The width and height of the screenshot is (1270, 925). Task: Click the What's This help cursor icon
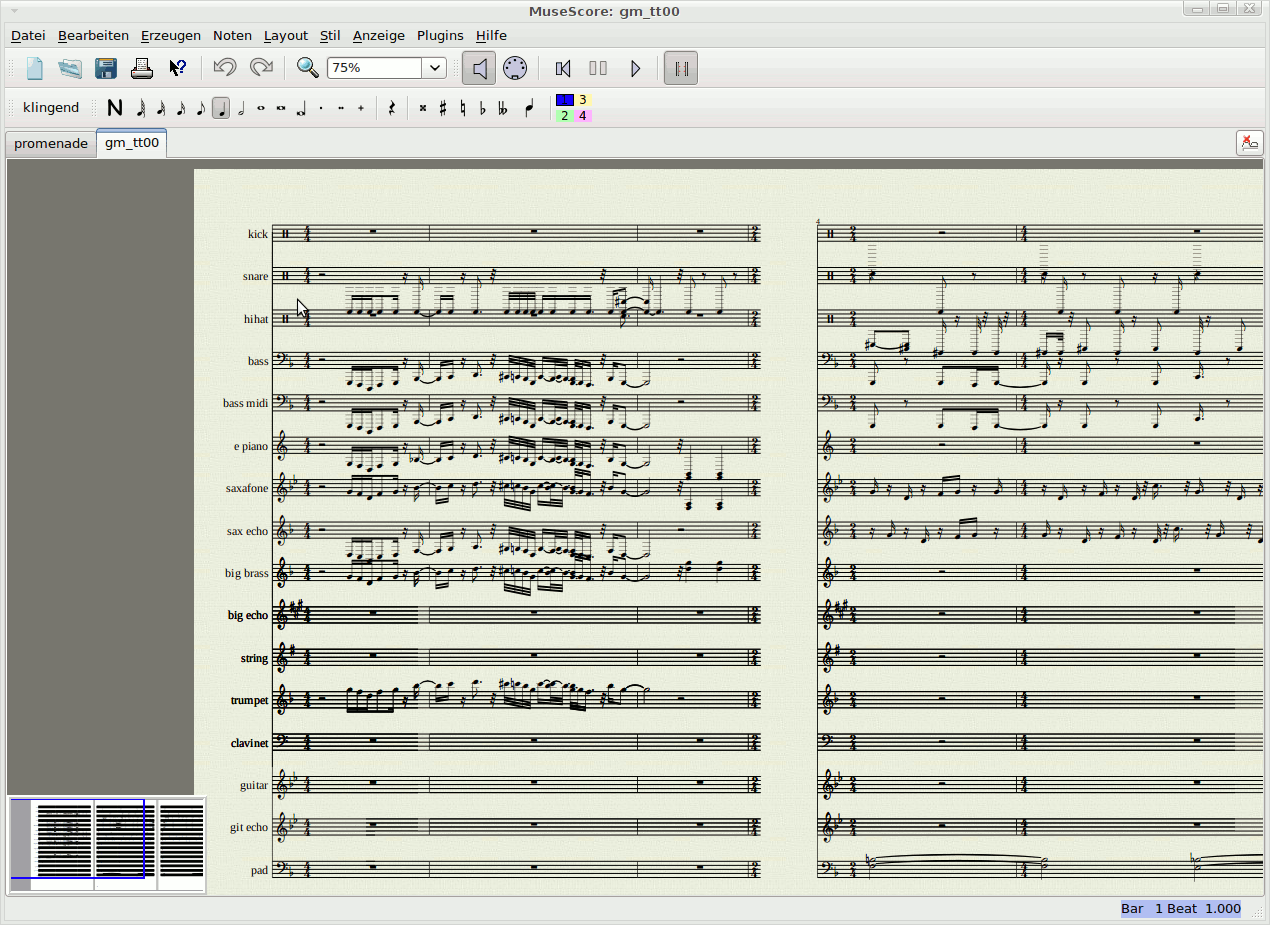[177, 68]
